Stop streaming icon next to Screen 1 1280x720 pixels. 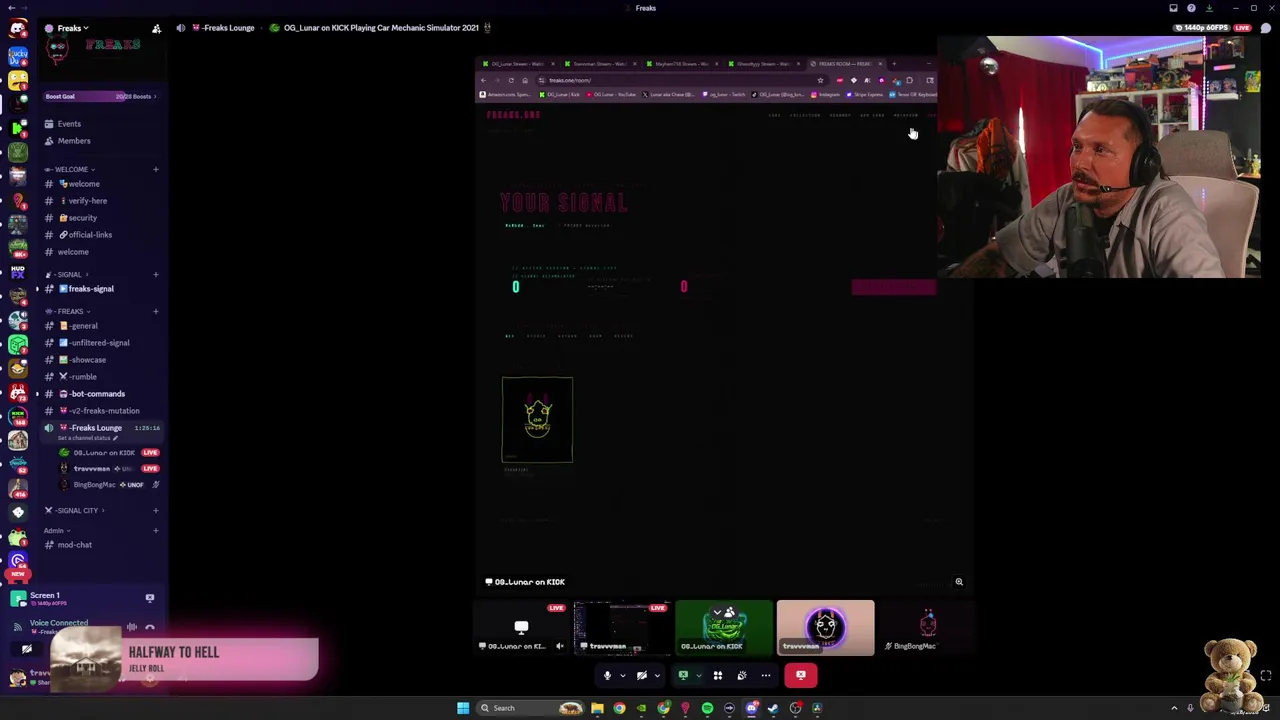click(150, 598)
